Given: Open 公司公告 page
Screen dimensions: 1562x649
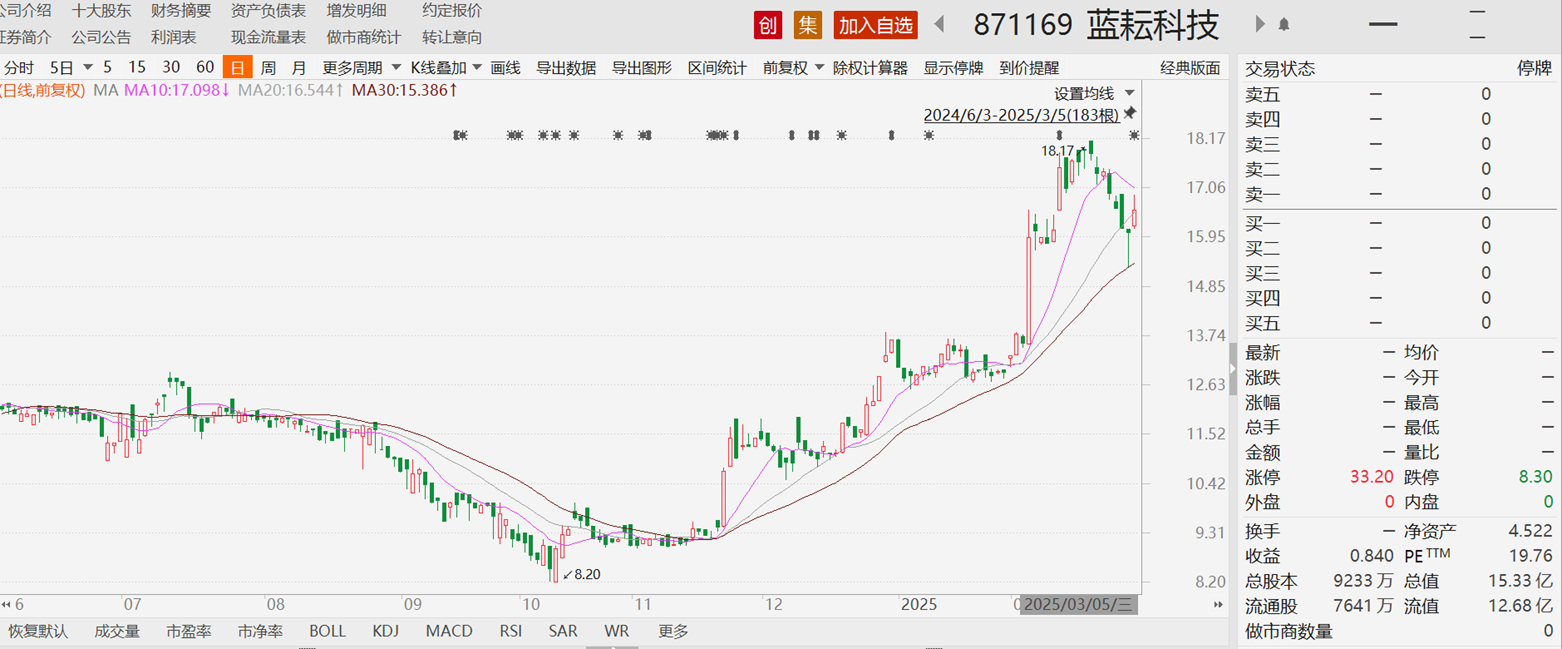Looking at the screenshot, I should [x=101, y=37].
